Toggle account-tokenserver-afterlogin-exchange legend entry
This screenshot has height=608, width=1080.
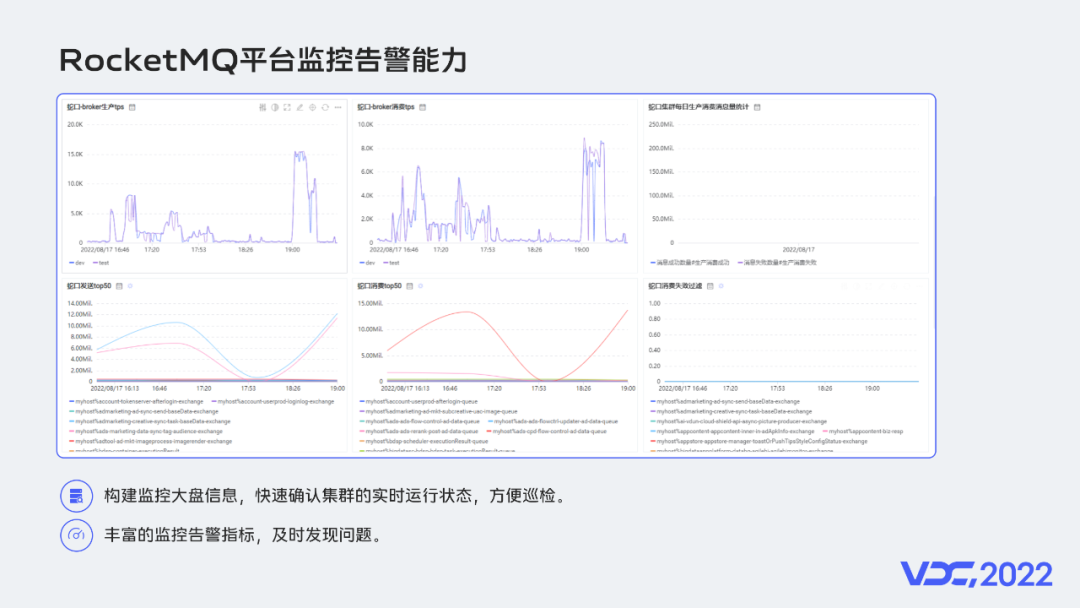coord(136,401)
